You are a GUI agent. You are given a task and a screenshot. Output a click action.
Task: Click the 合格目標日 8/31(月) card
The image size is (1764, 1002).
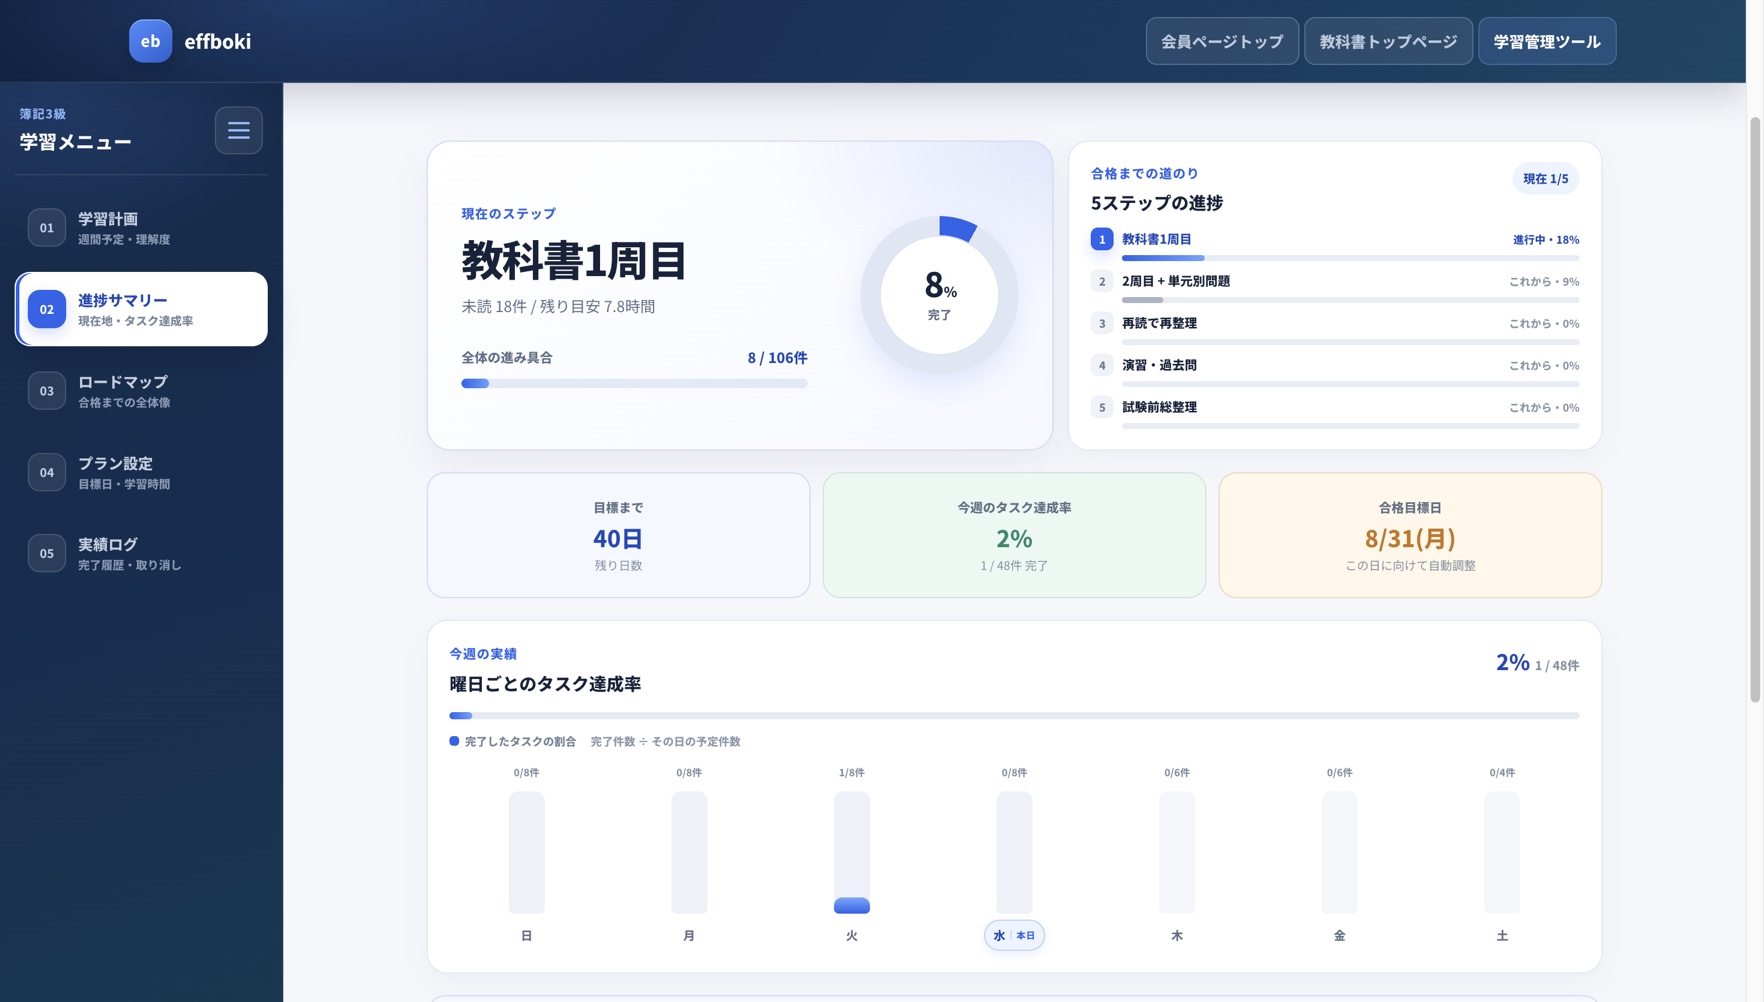click(x=1410, y=535)
